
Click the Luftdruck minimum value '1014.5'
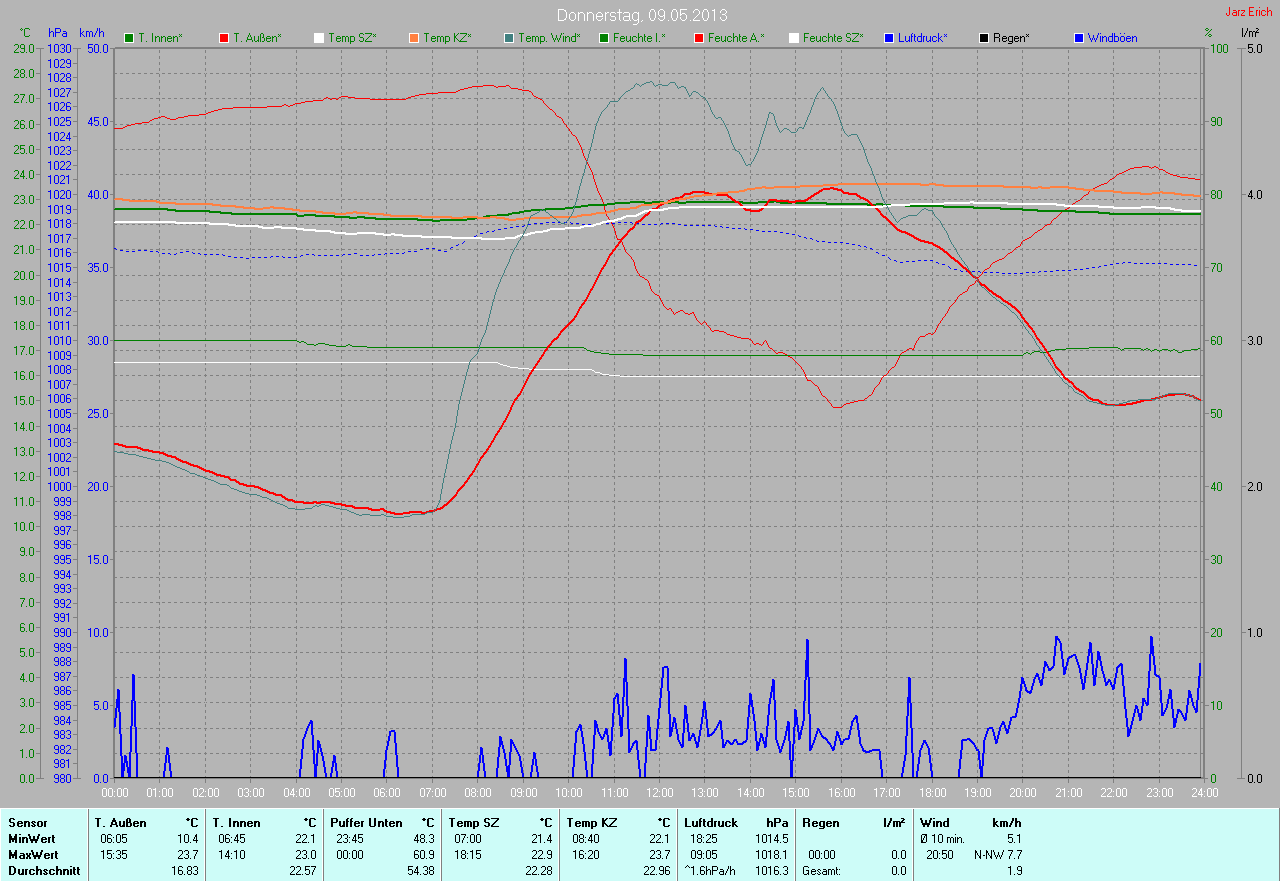point(771,839)
